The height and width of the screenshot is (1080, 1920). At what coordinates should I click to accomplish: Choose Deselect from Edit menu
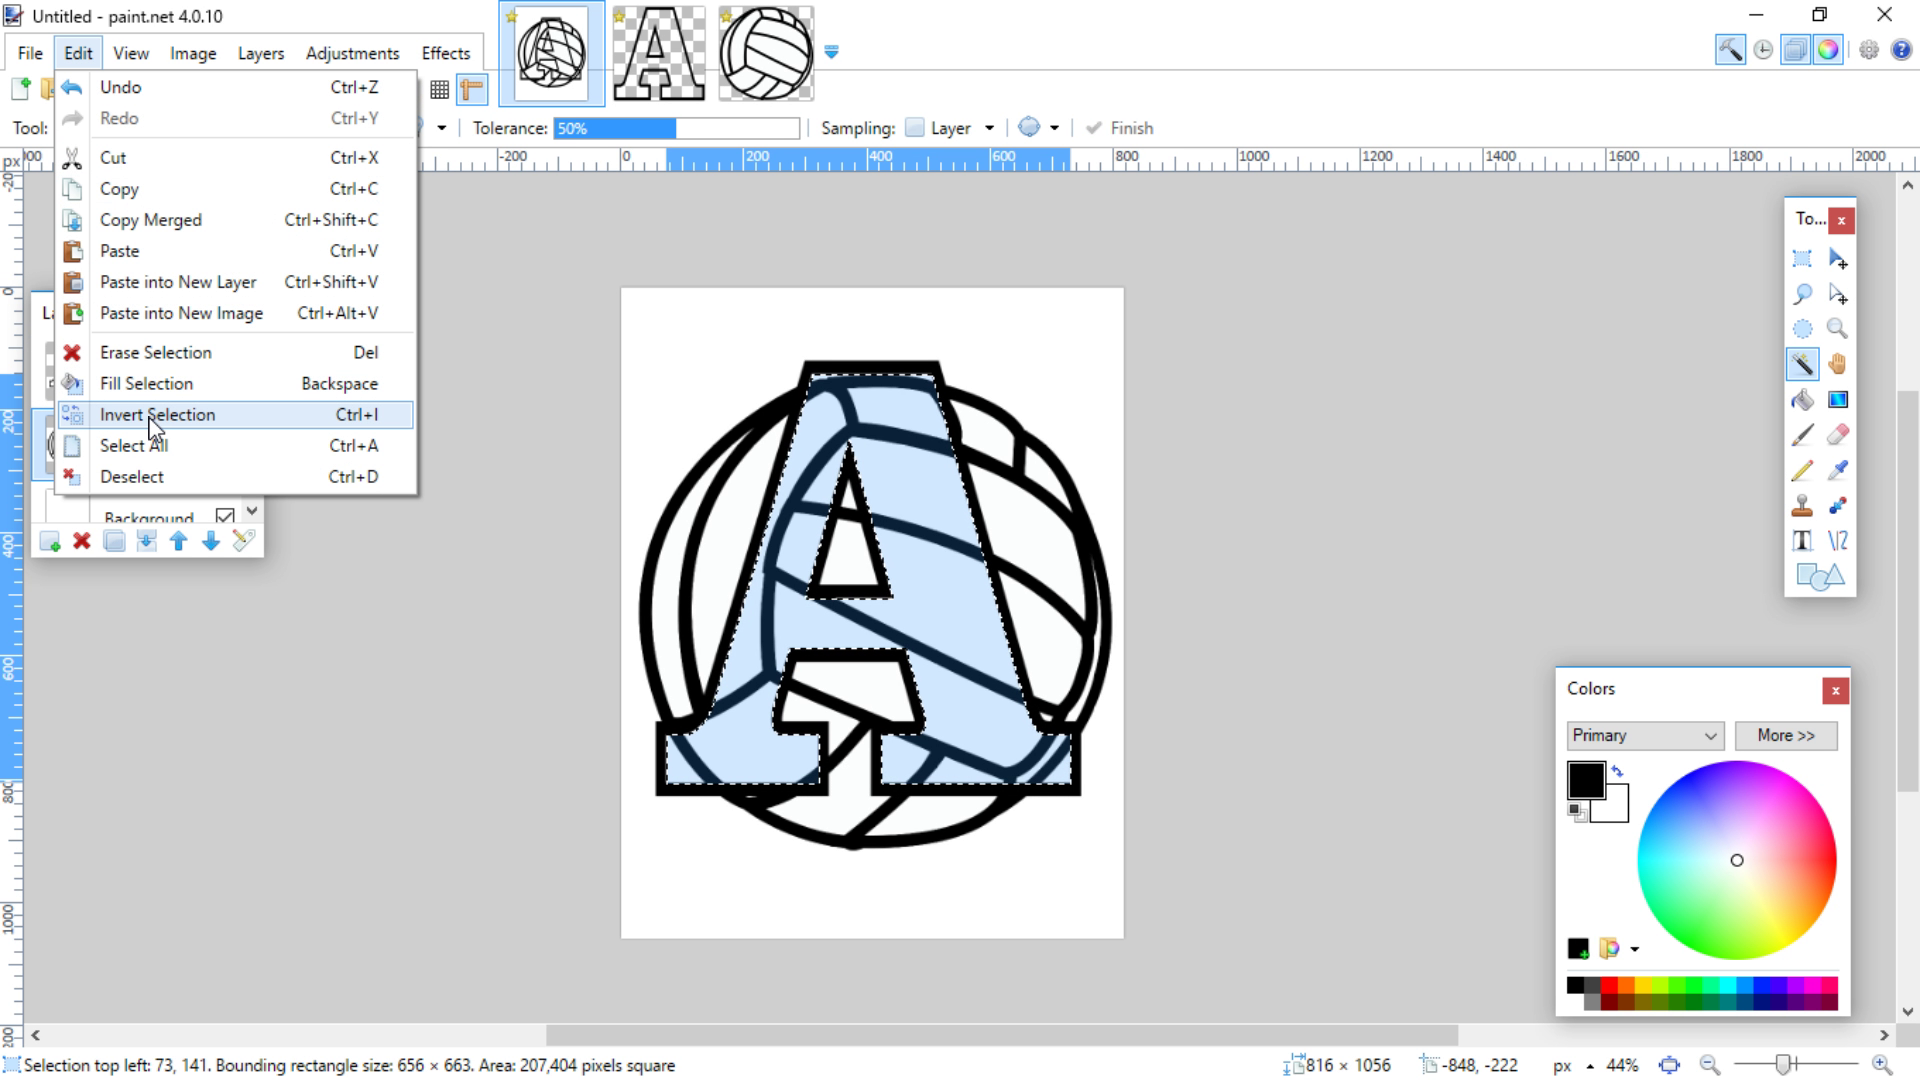coord(235,477)
